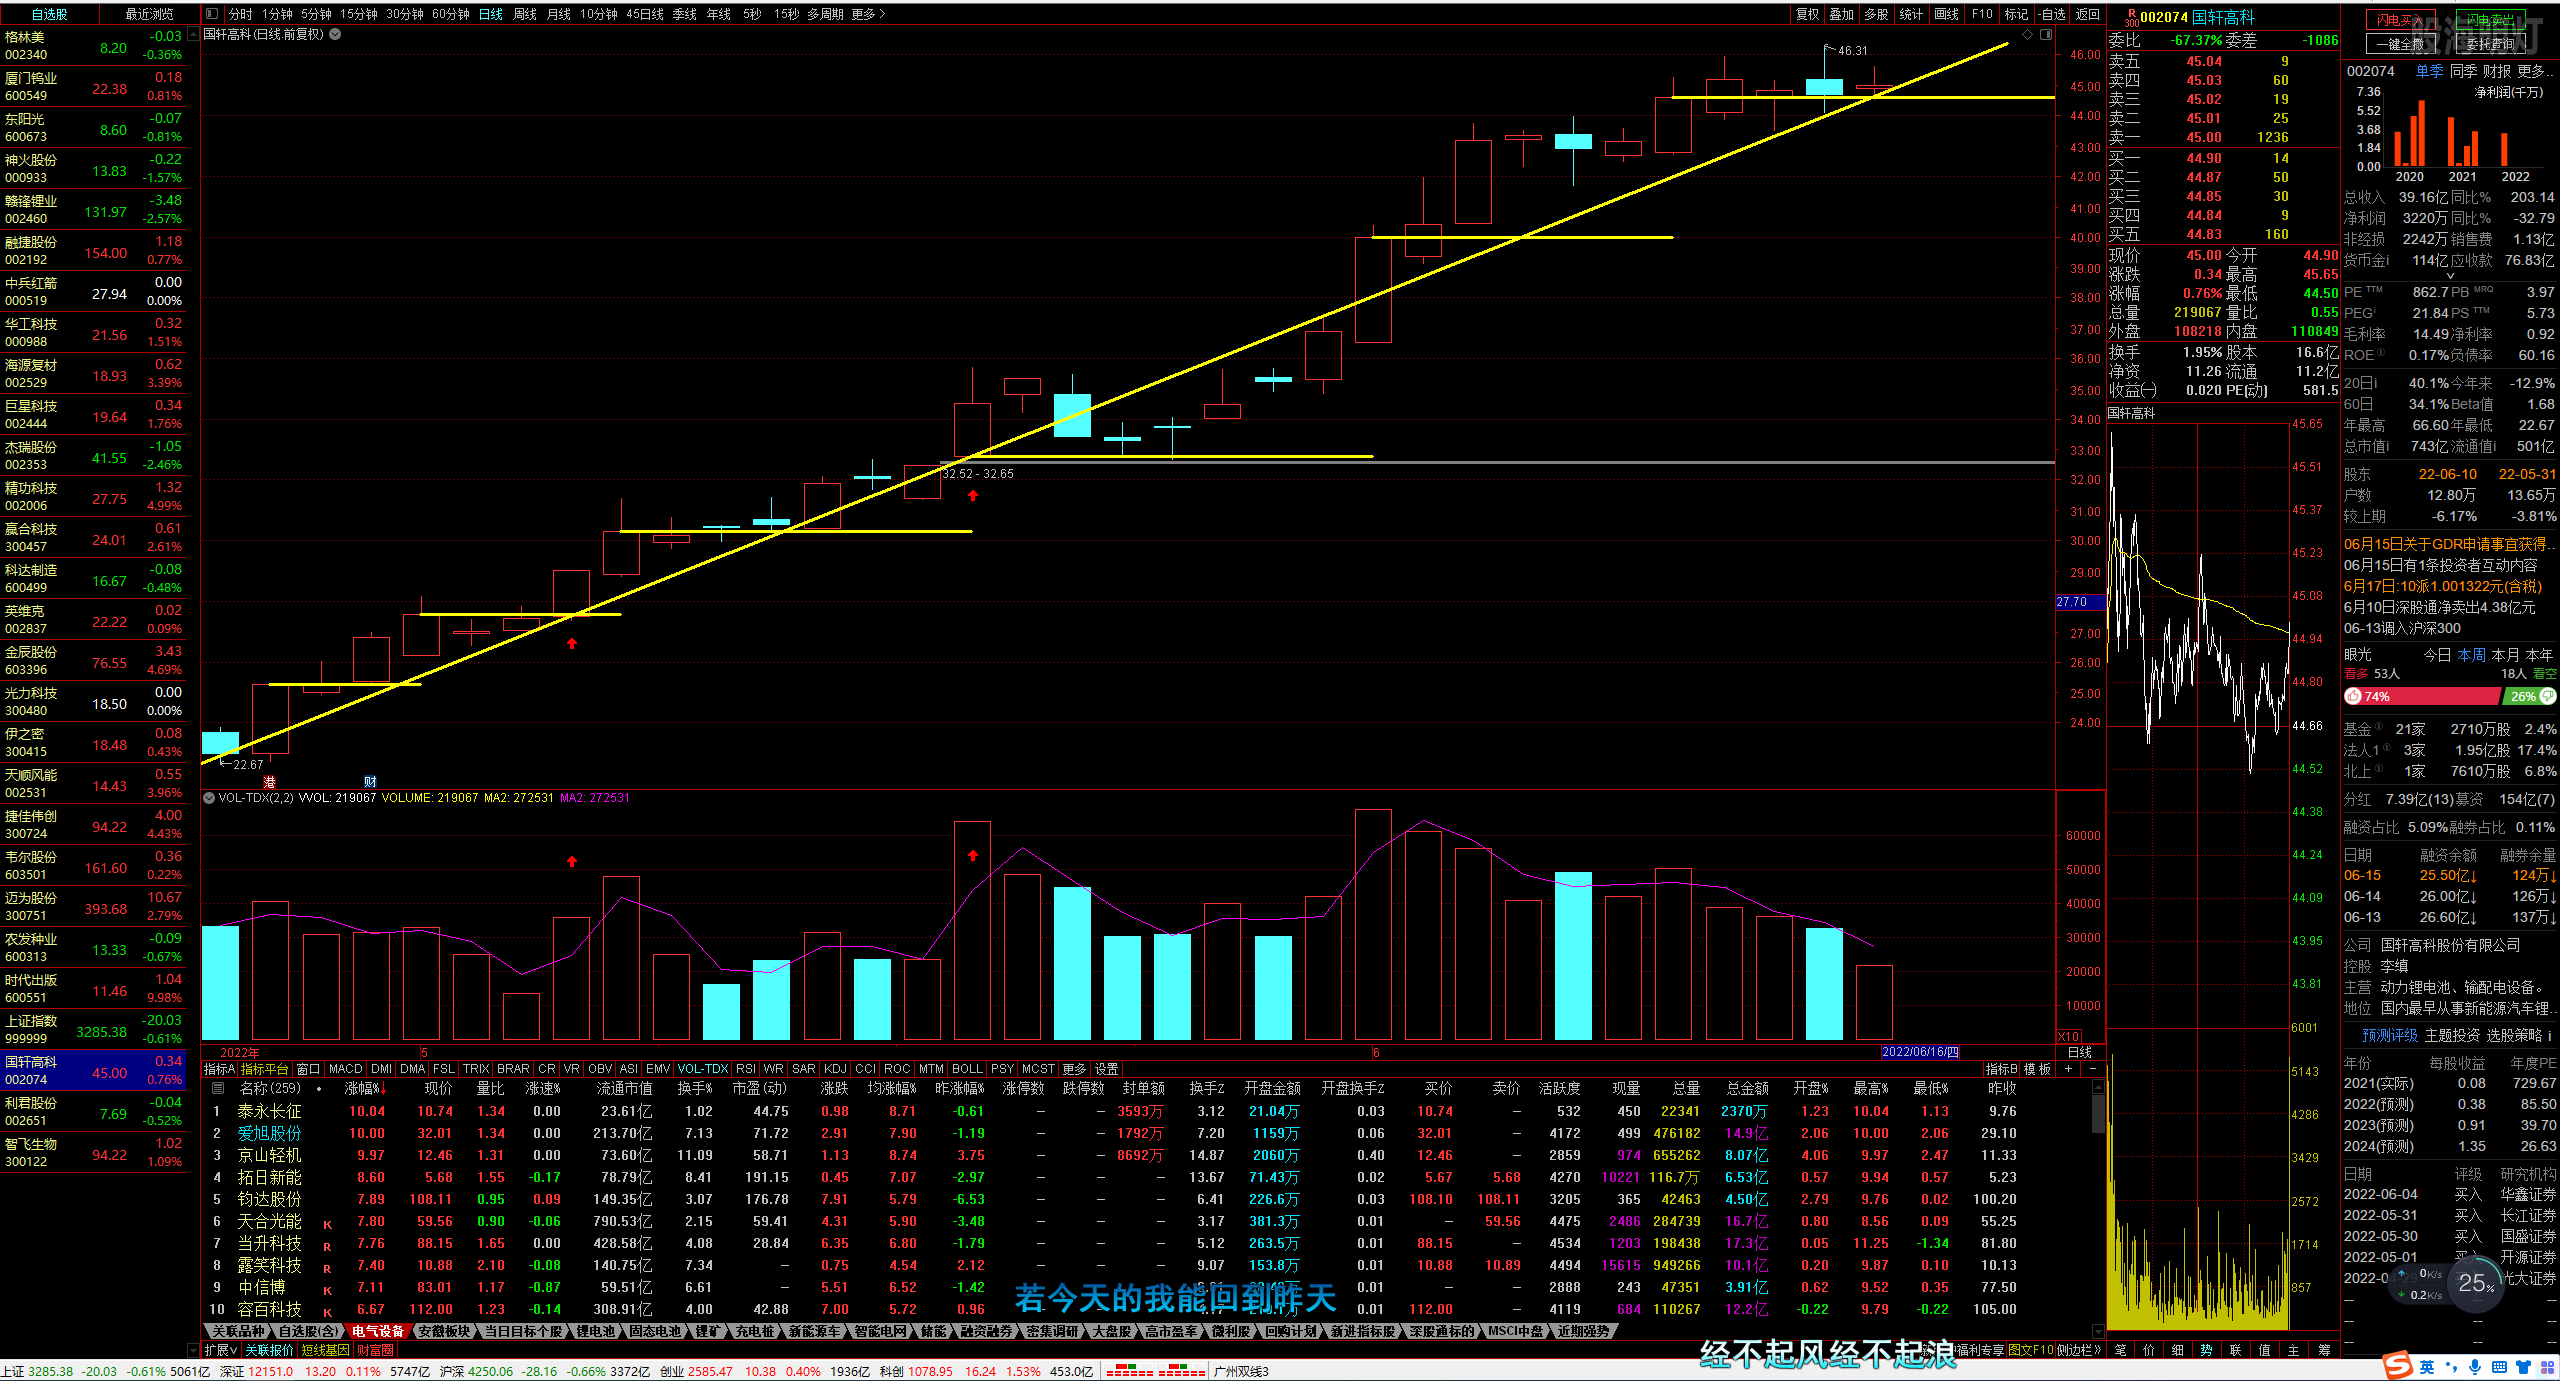This screenshot has height=1381, width=2560.
Task: Toggle the side panel icon above the price axis
Action: pos(2046,34)
